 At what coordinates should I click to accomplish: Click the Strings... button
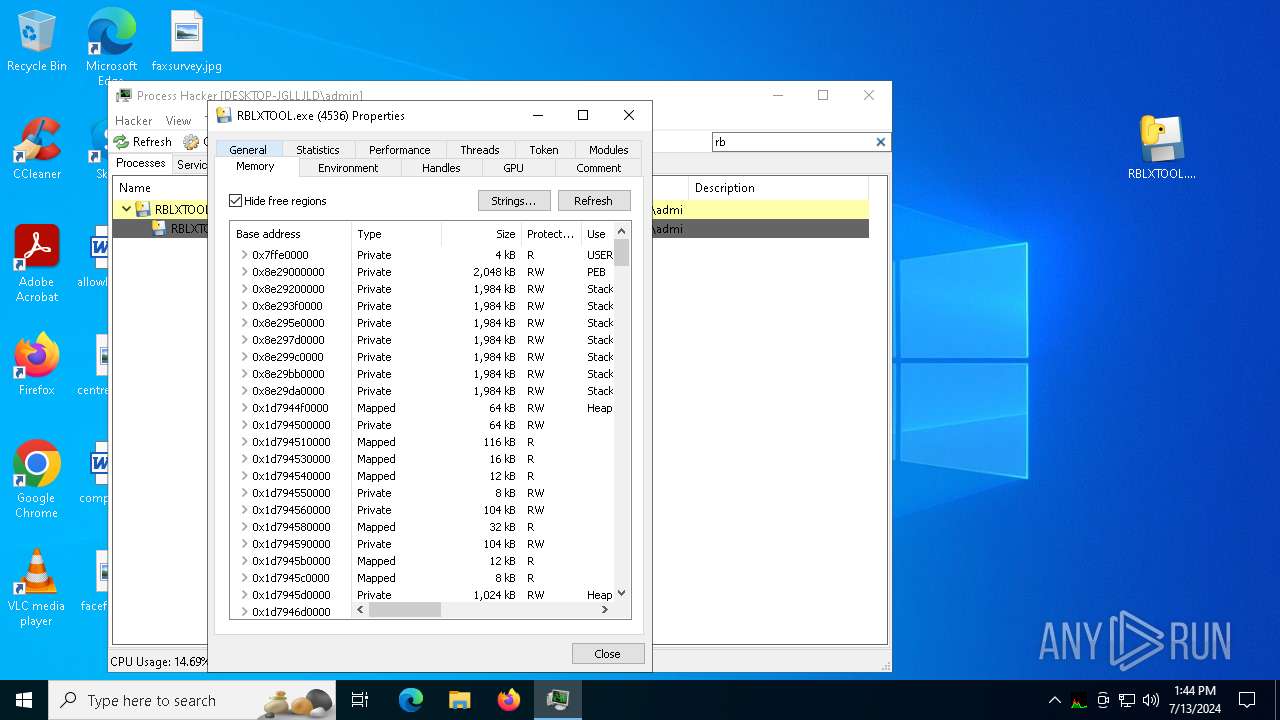pyautogui.click(x=514, y=201)
